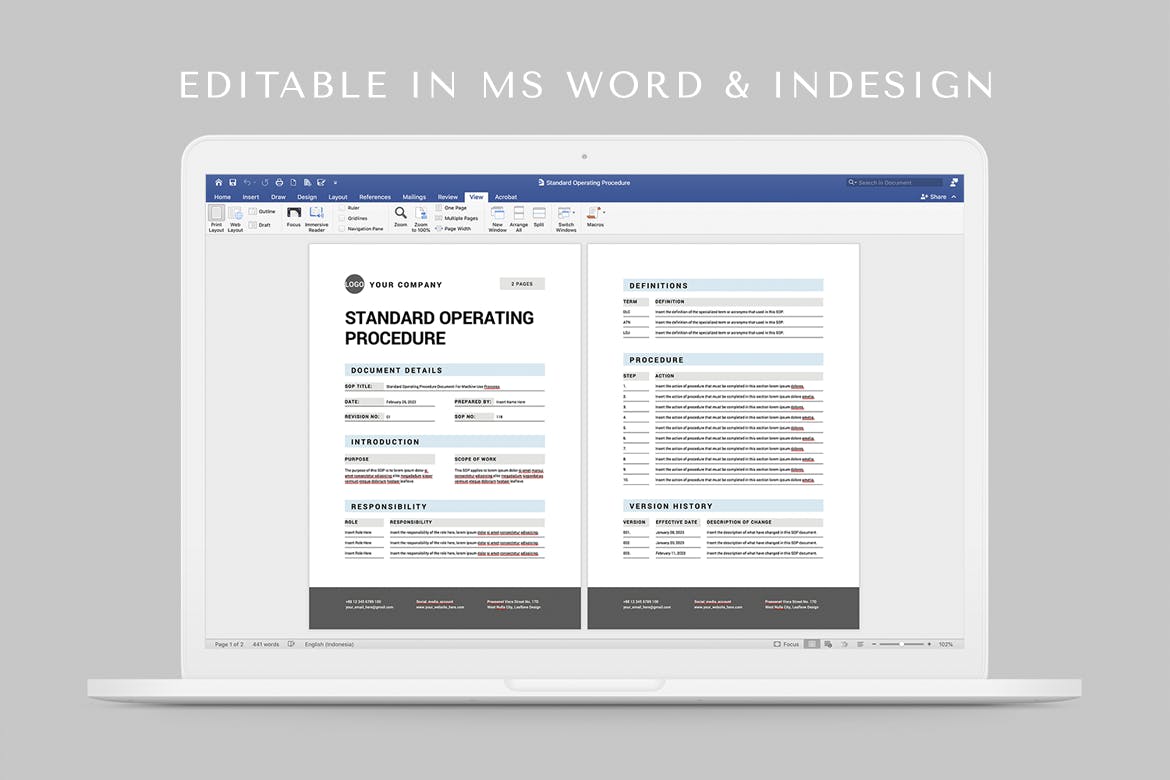
Task: Click the Zoom magnifier icon
Action: click(400, 213)
